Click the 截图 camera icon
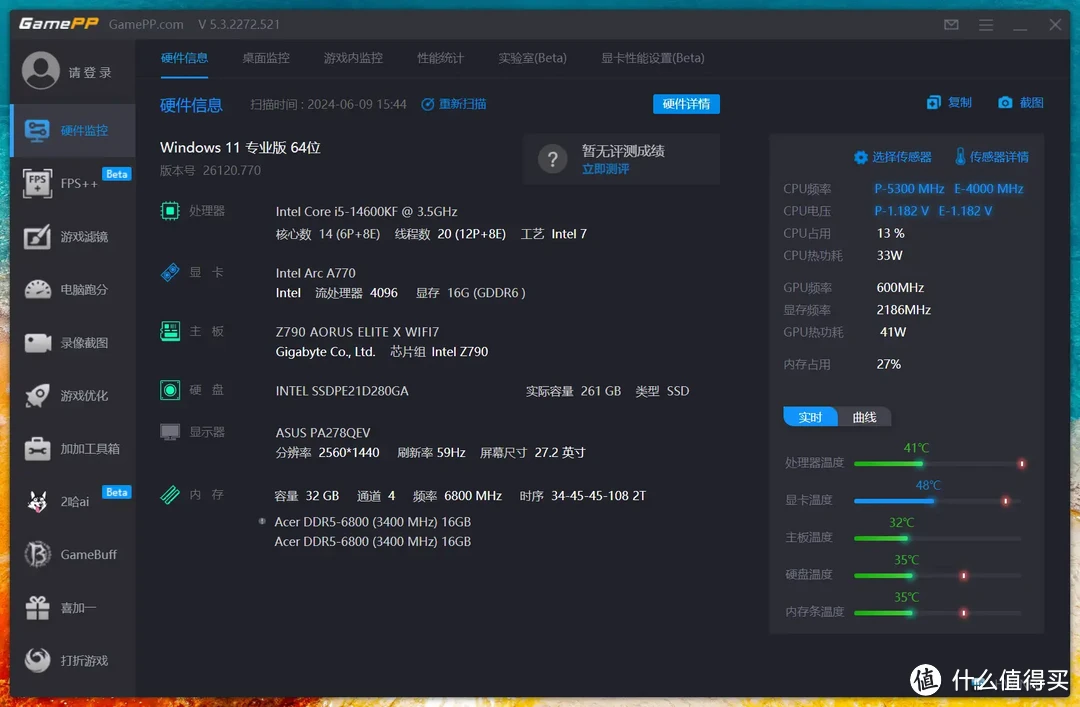1080x707 pixels. 1005,103
